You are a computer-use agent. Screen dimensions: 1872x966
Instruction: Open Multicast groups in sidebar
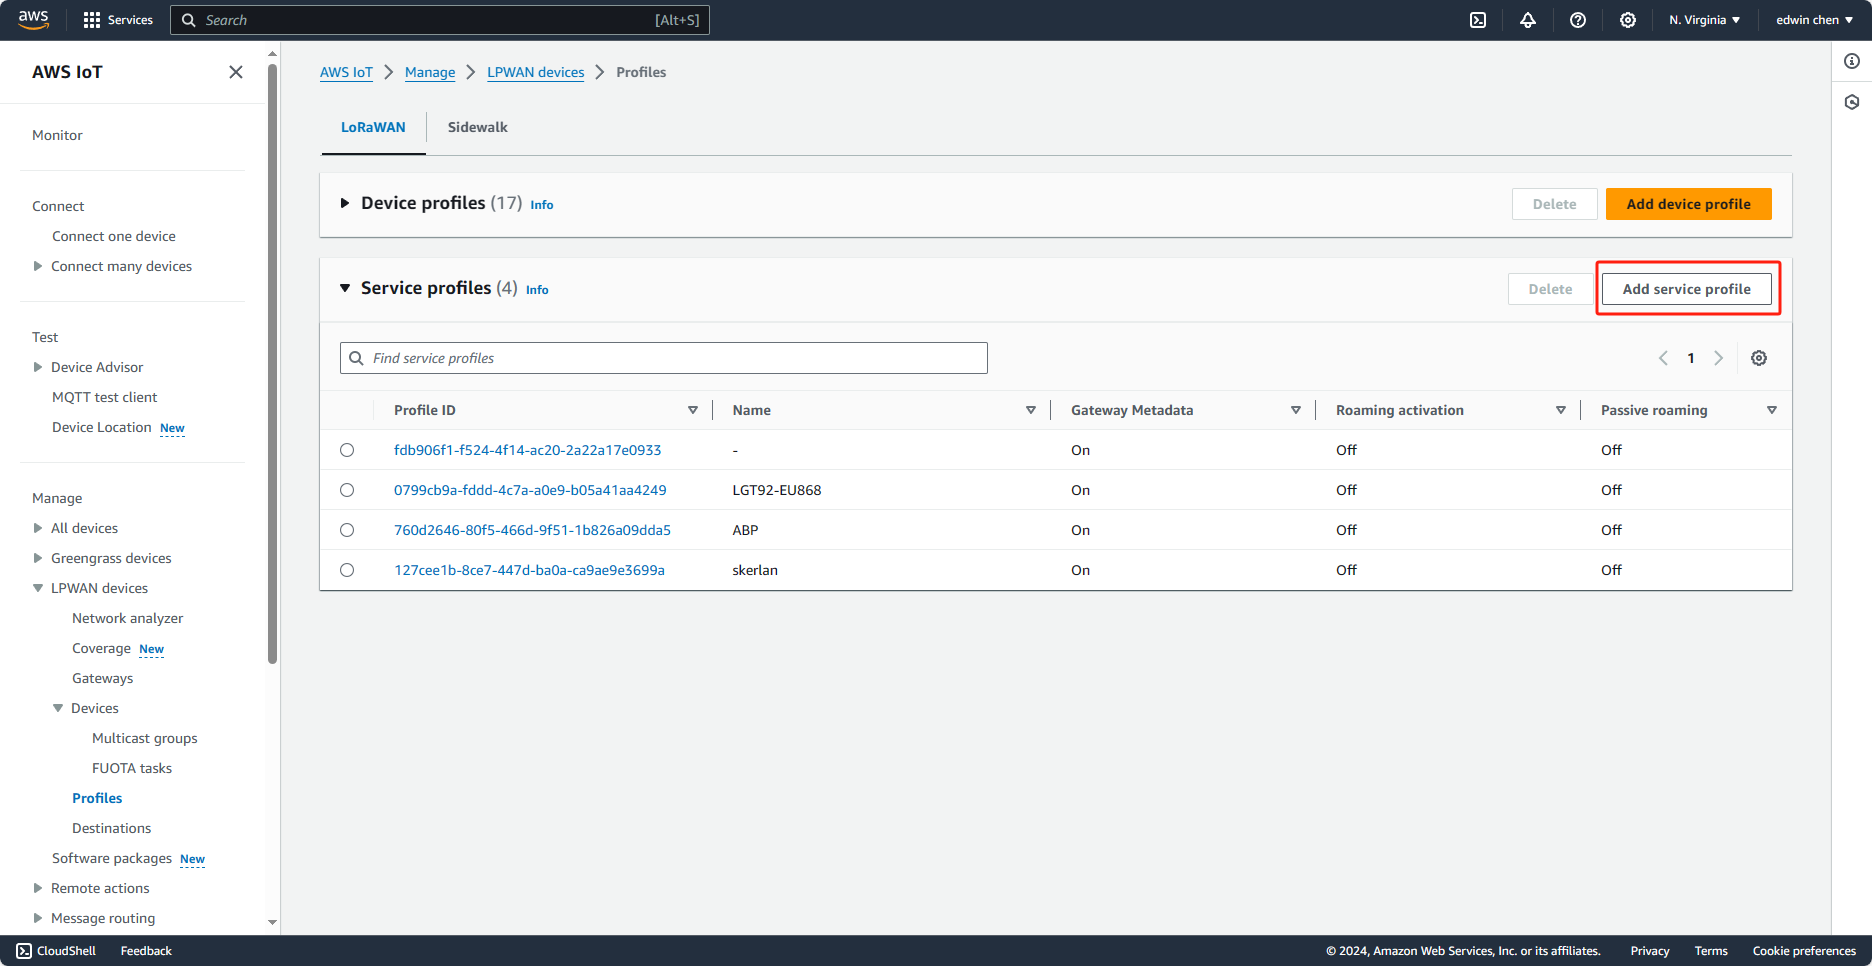pos(145,738)
